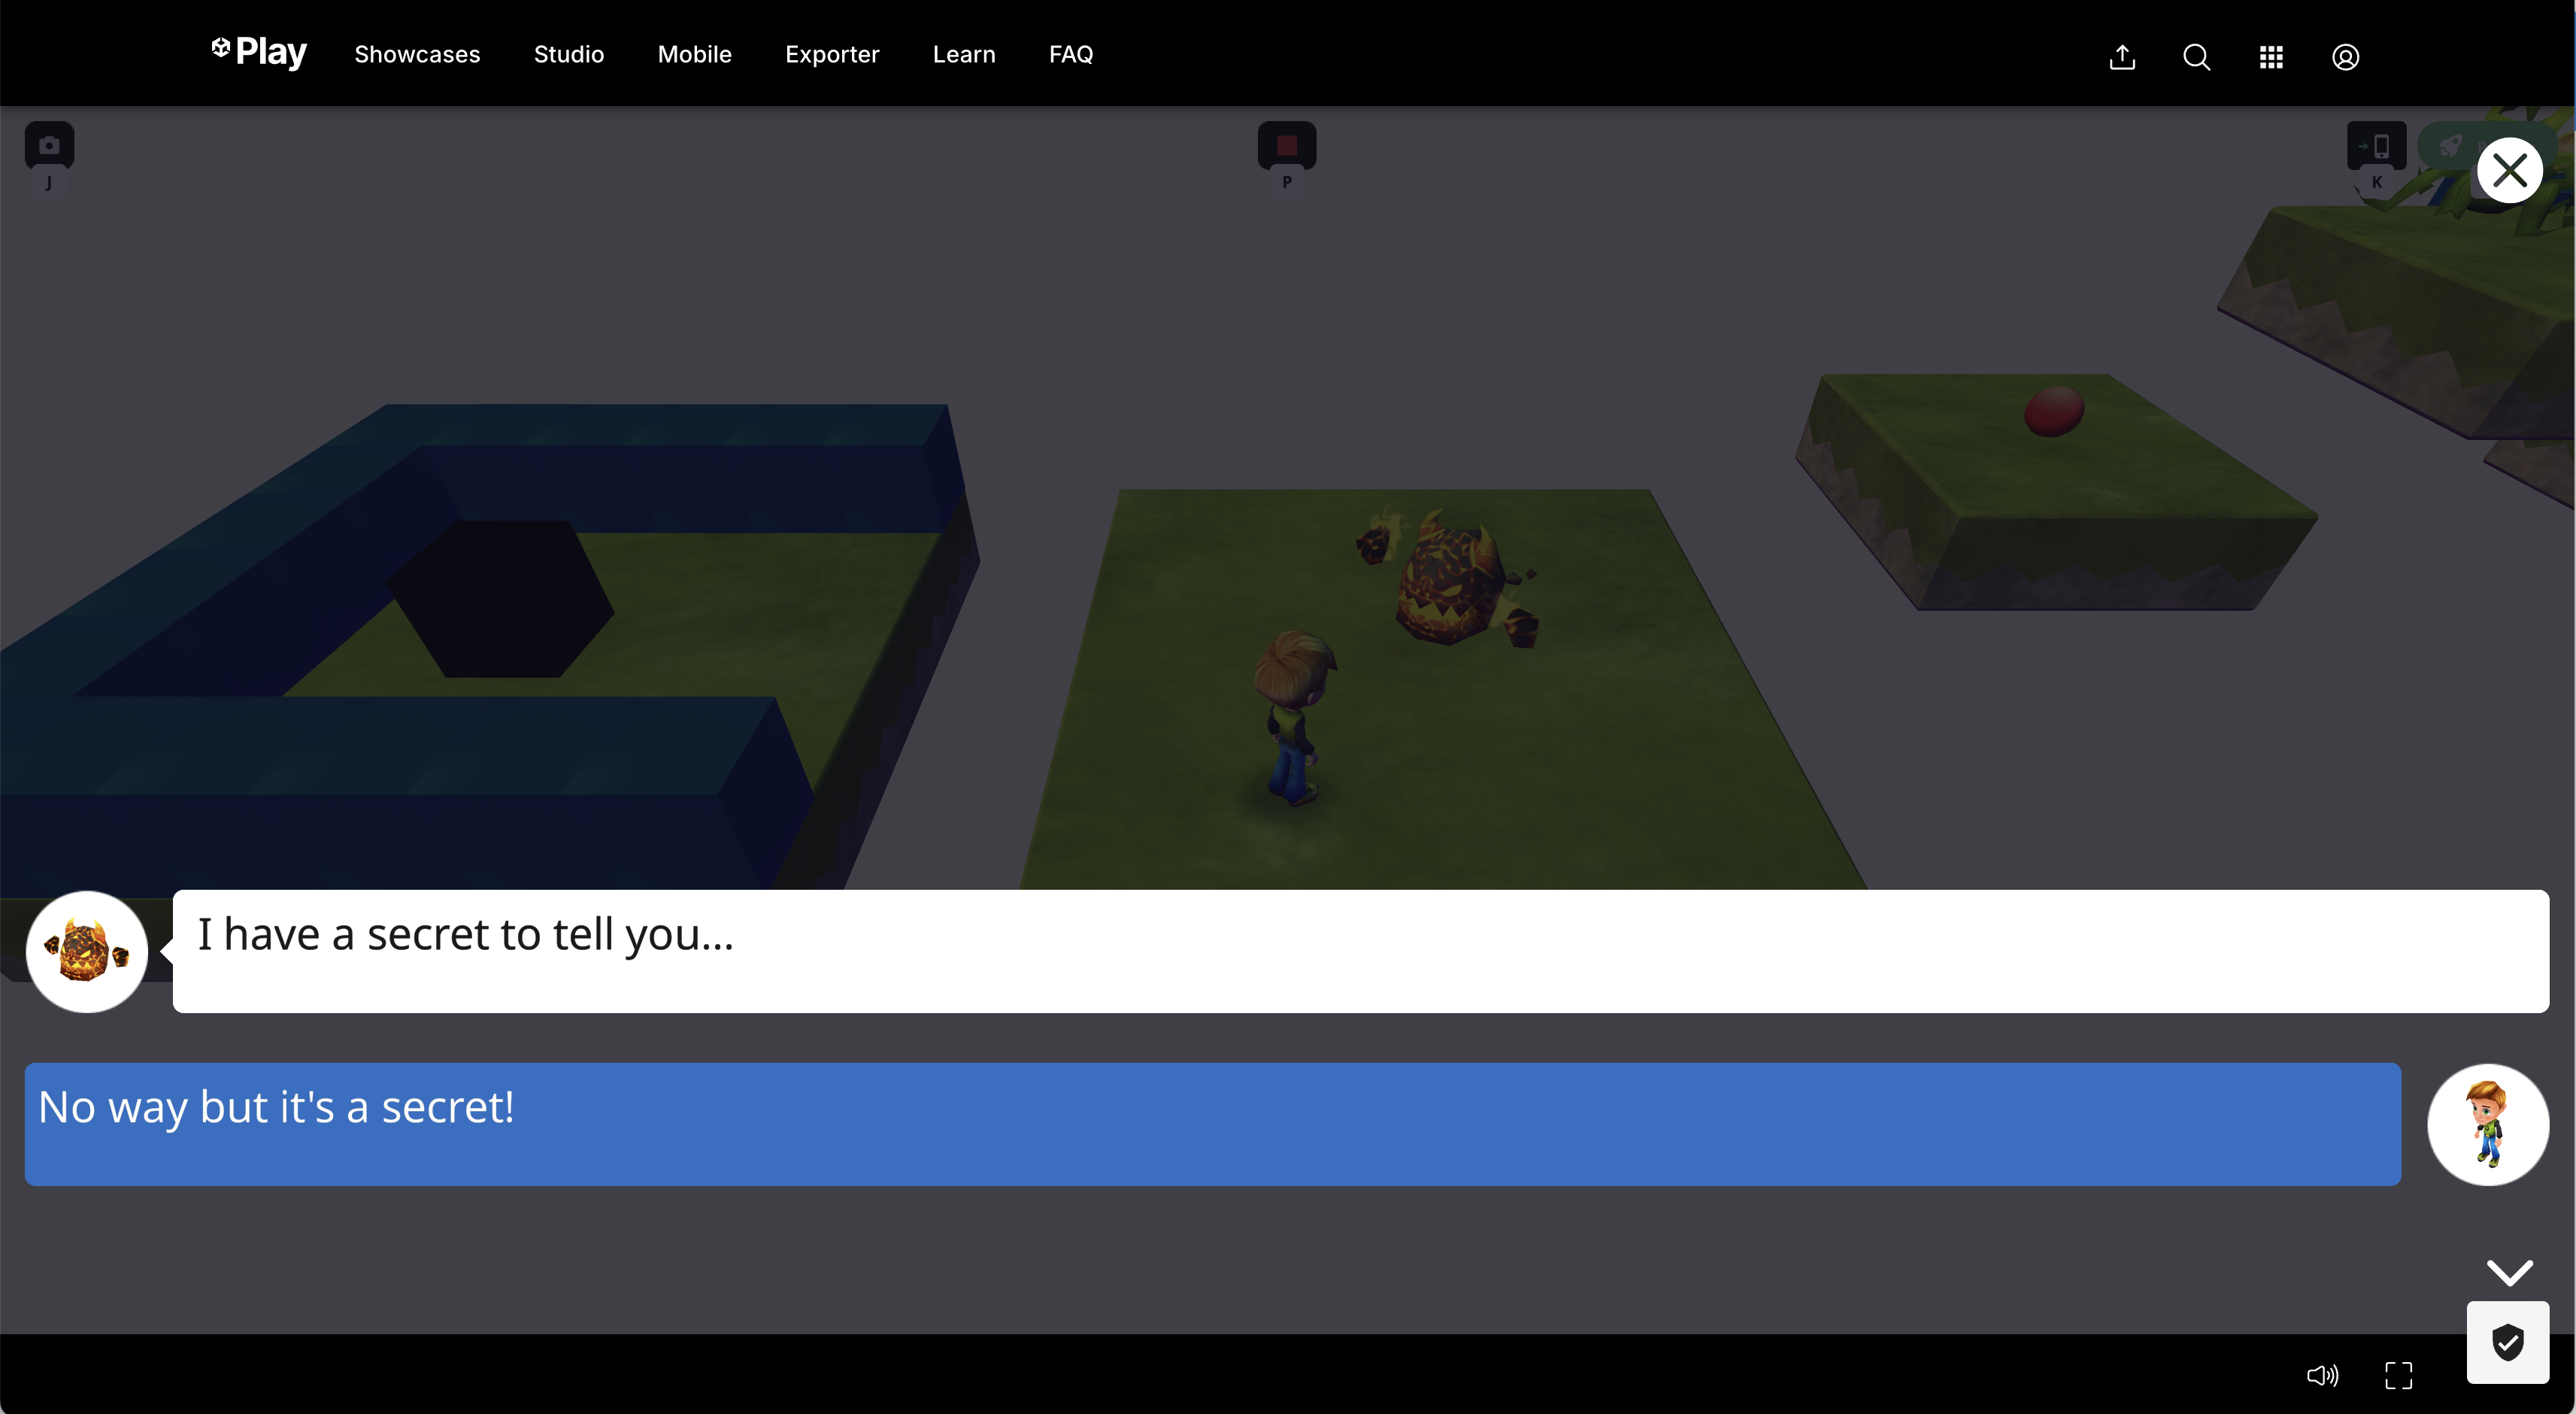Expand the chevron down arrow
2576x1414 pixels.
[2509, 1272]
